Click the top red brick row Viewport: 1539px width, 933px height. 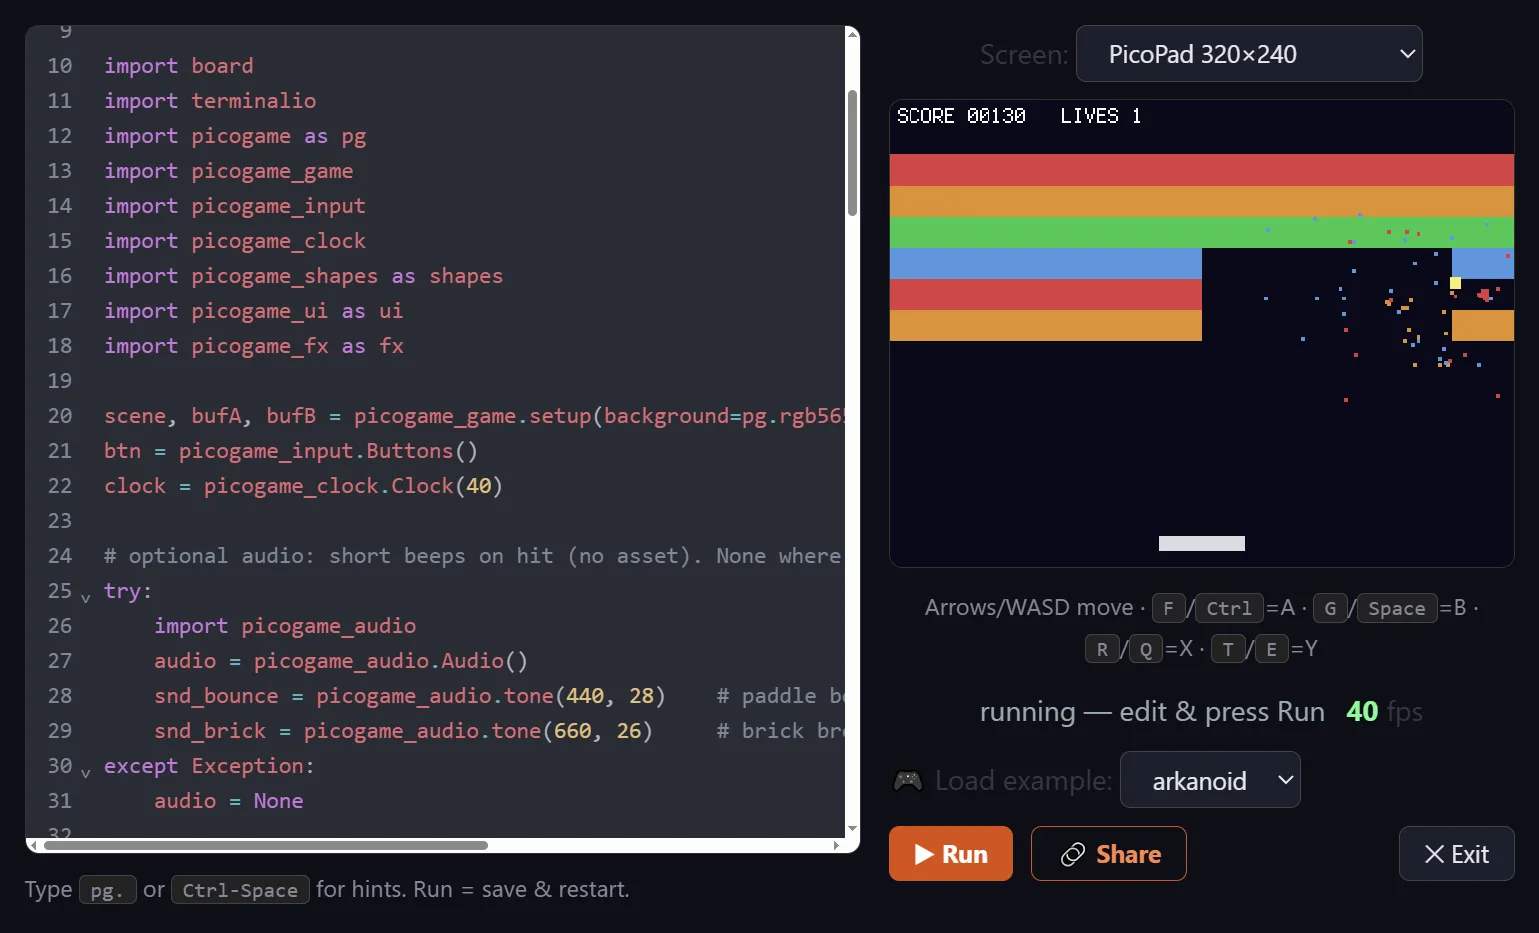point(1201,170)
